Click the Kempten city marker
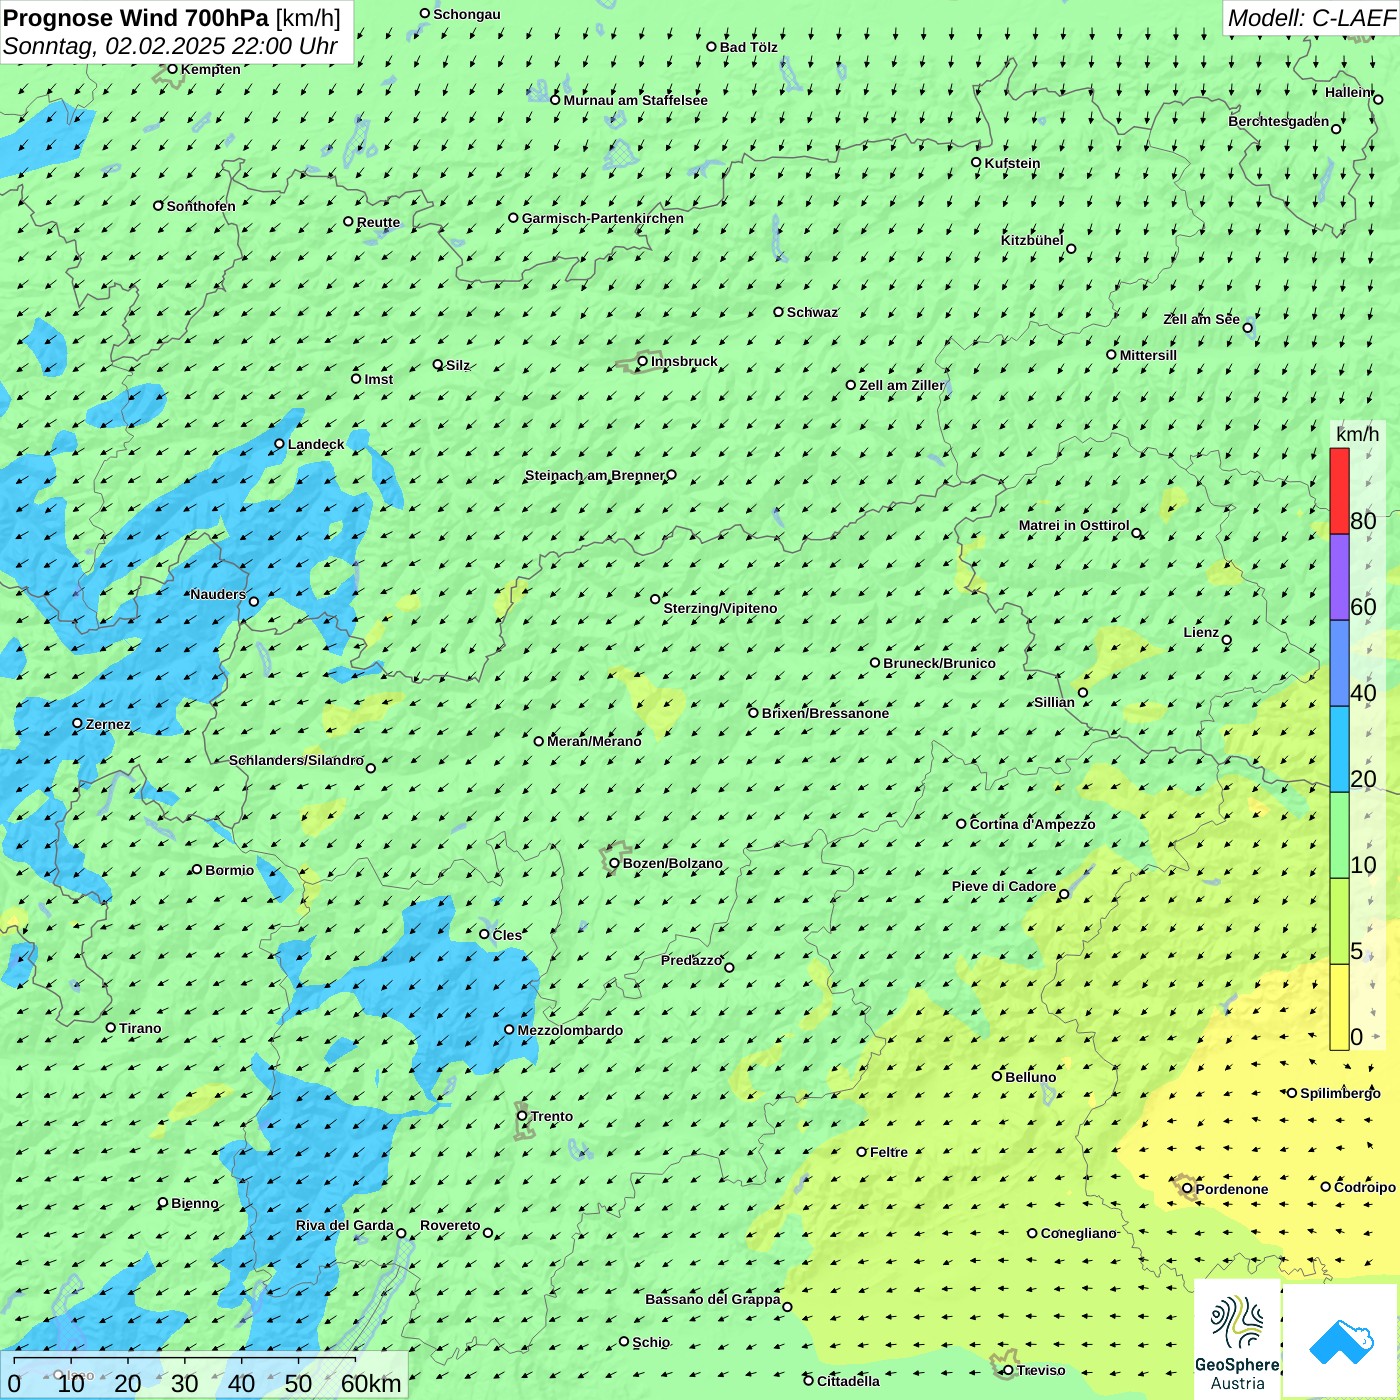1400x1400 pixels. [172, 69]
